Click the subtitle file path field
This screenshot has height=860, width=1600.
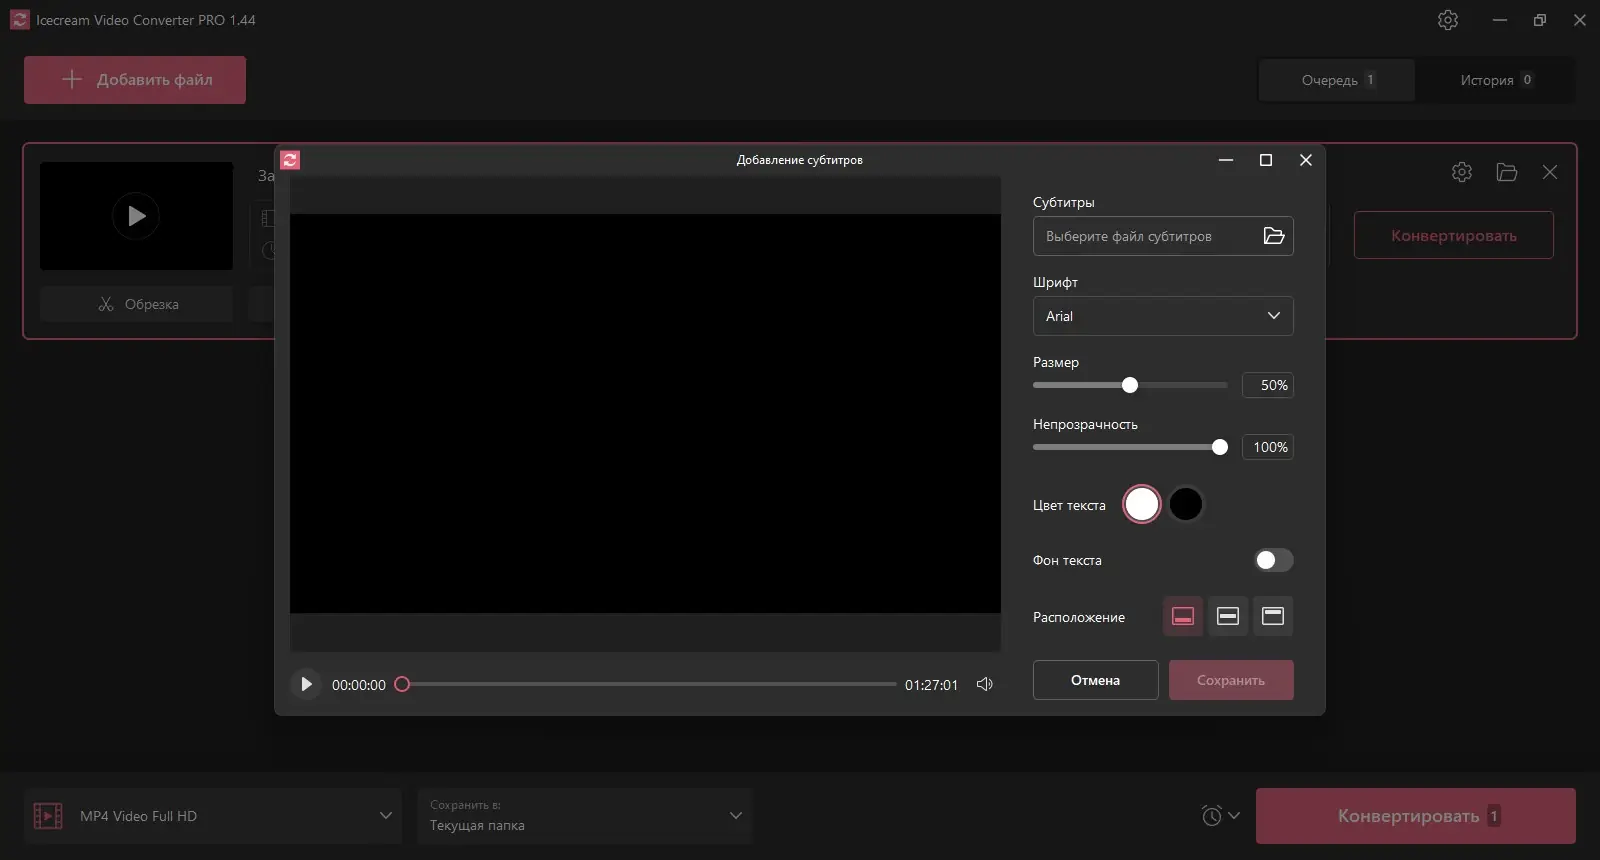click(x=1163, y=236)
